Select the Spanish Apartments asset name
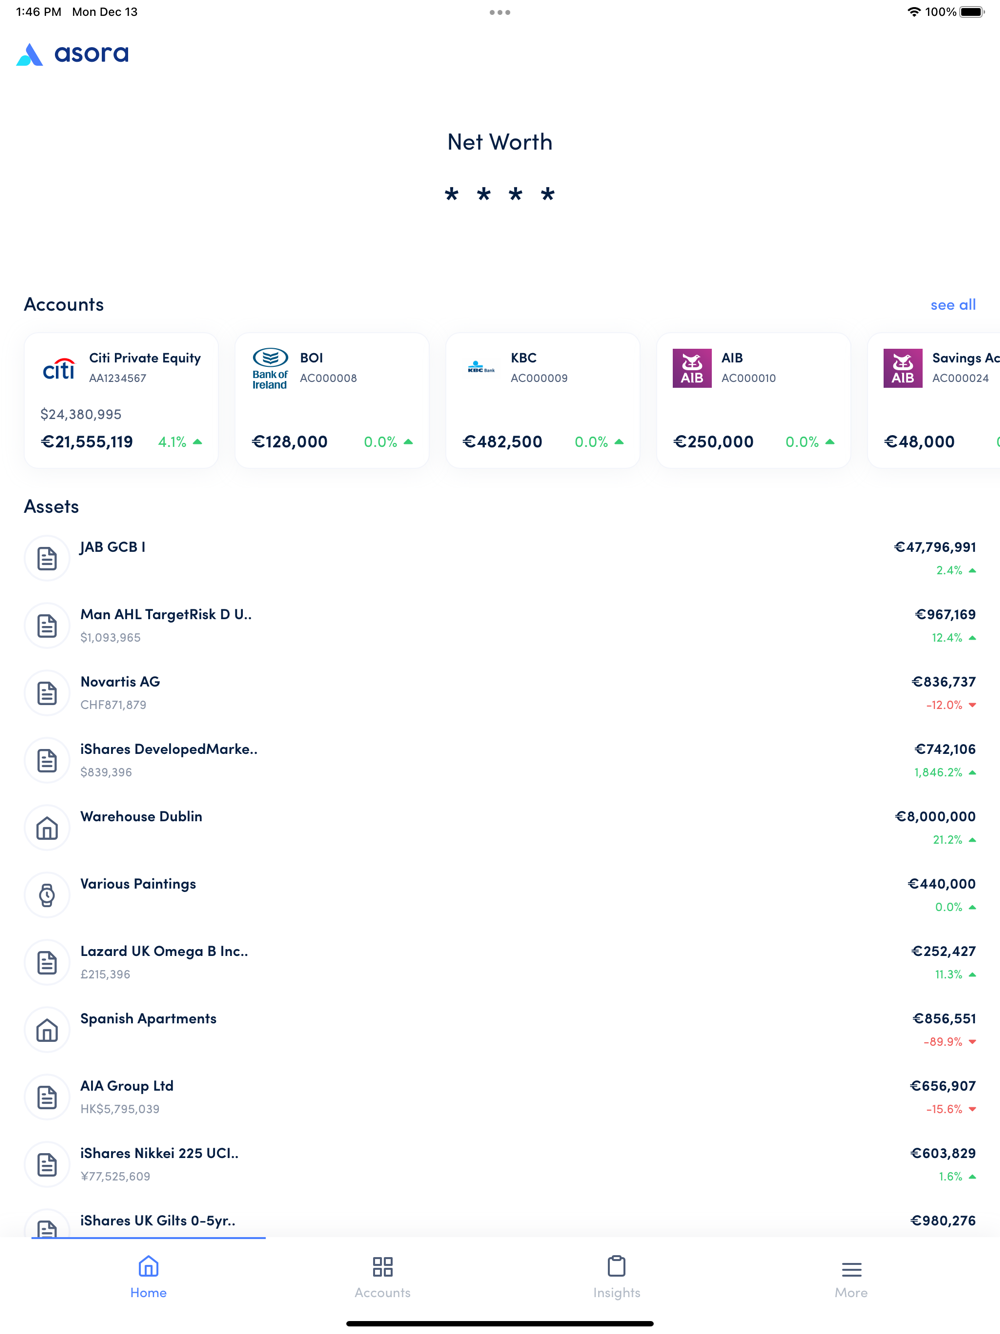The height and width of the screenshot is (1334, 1000). 148,1018
